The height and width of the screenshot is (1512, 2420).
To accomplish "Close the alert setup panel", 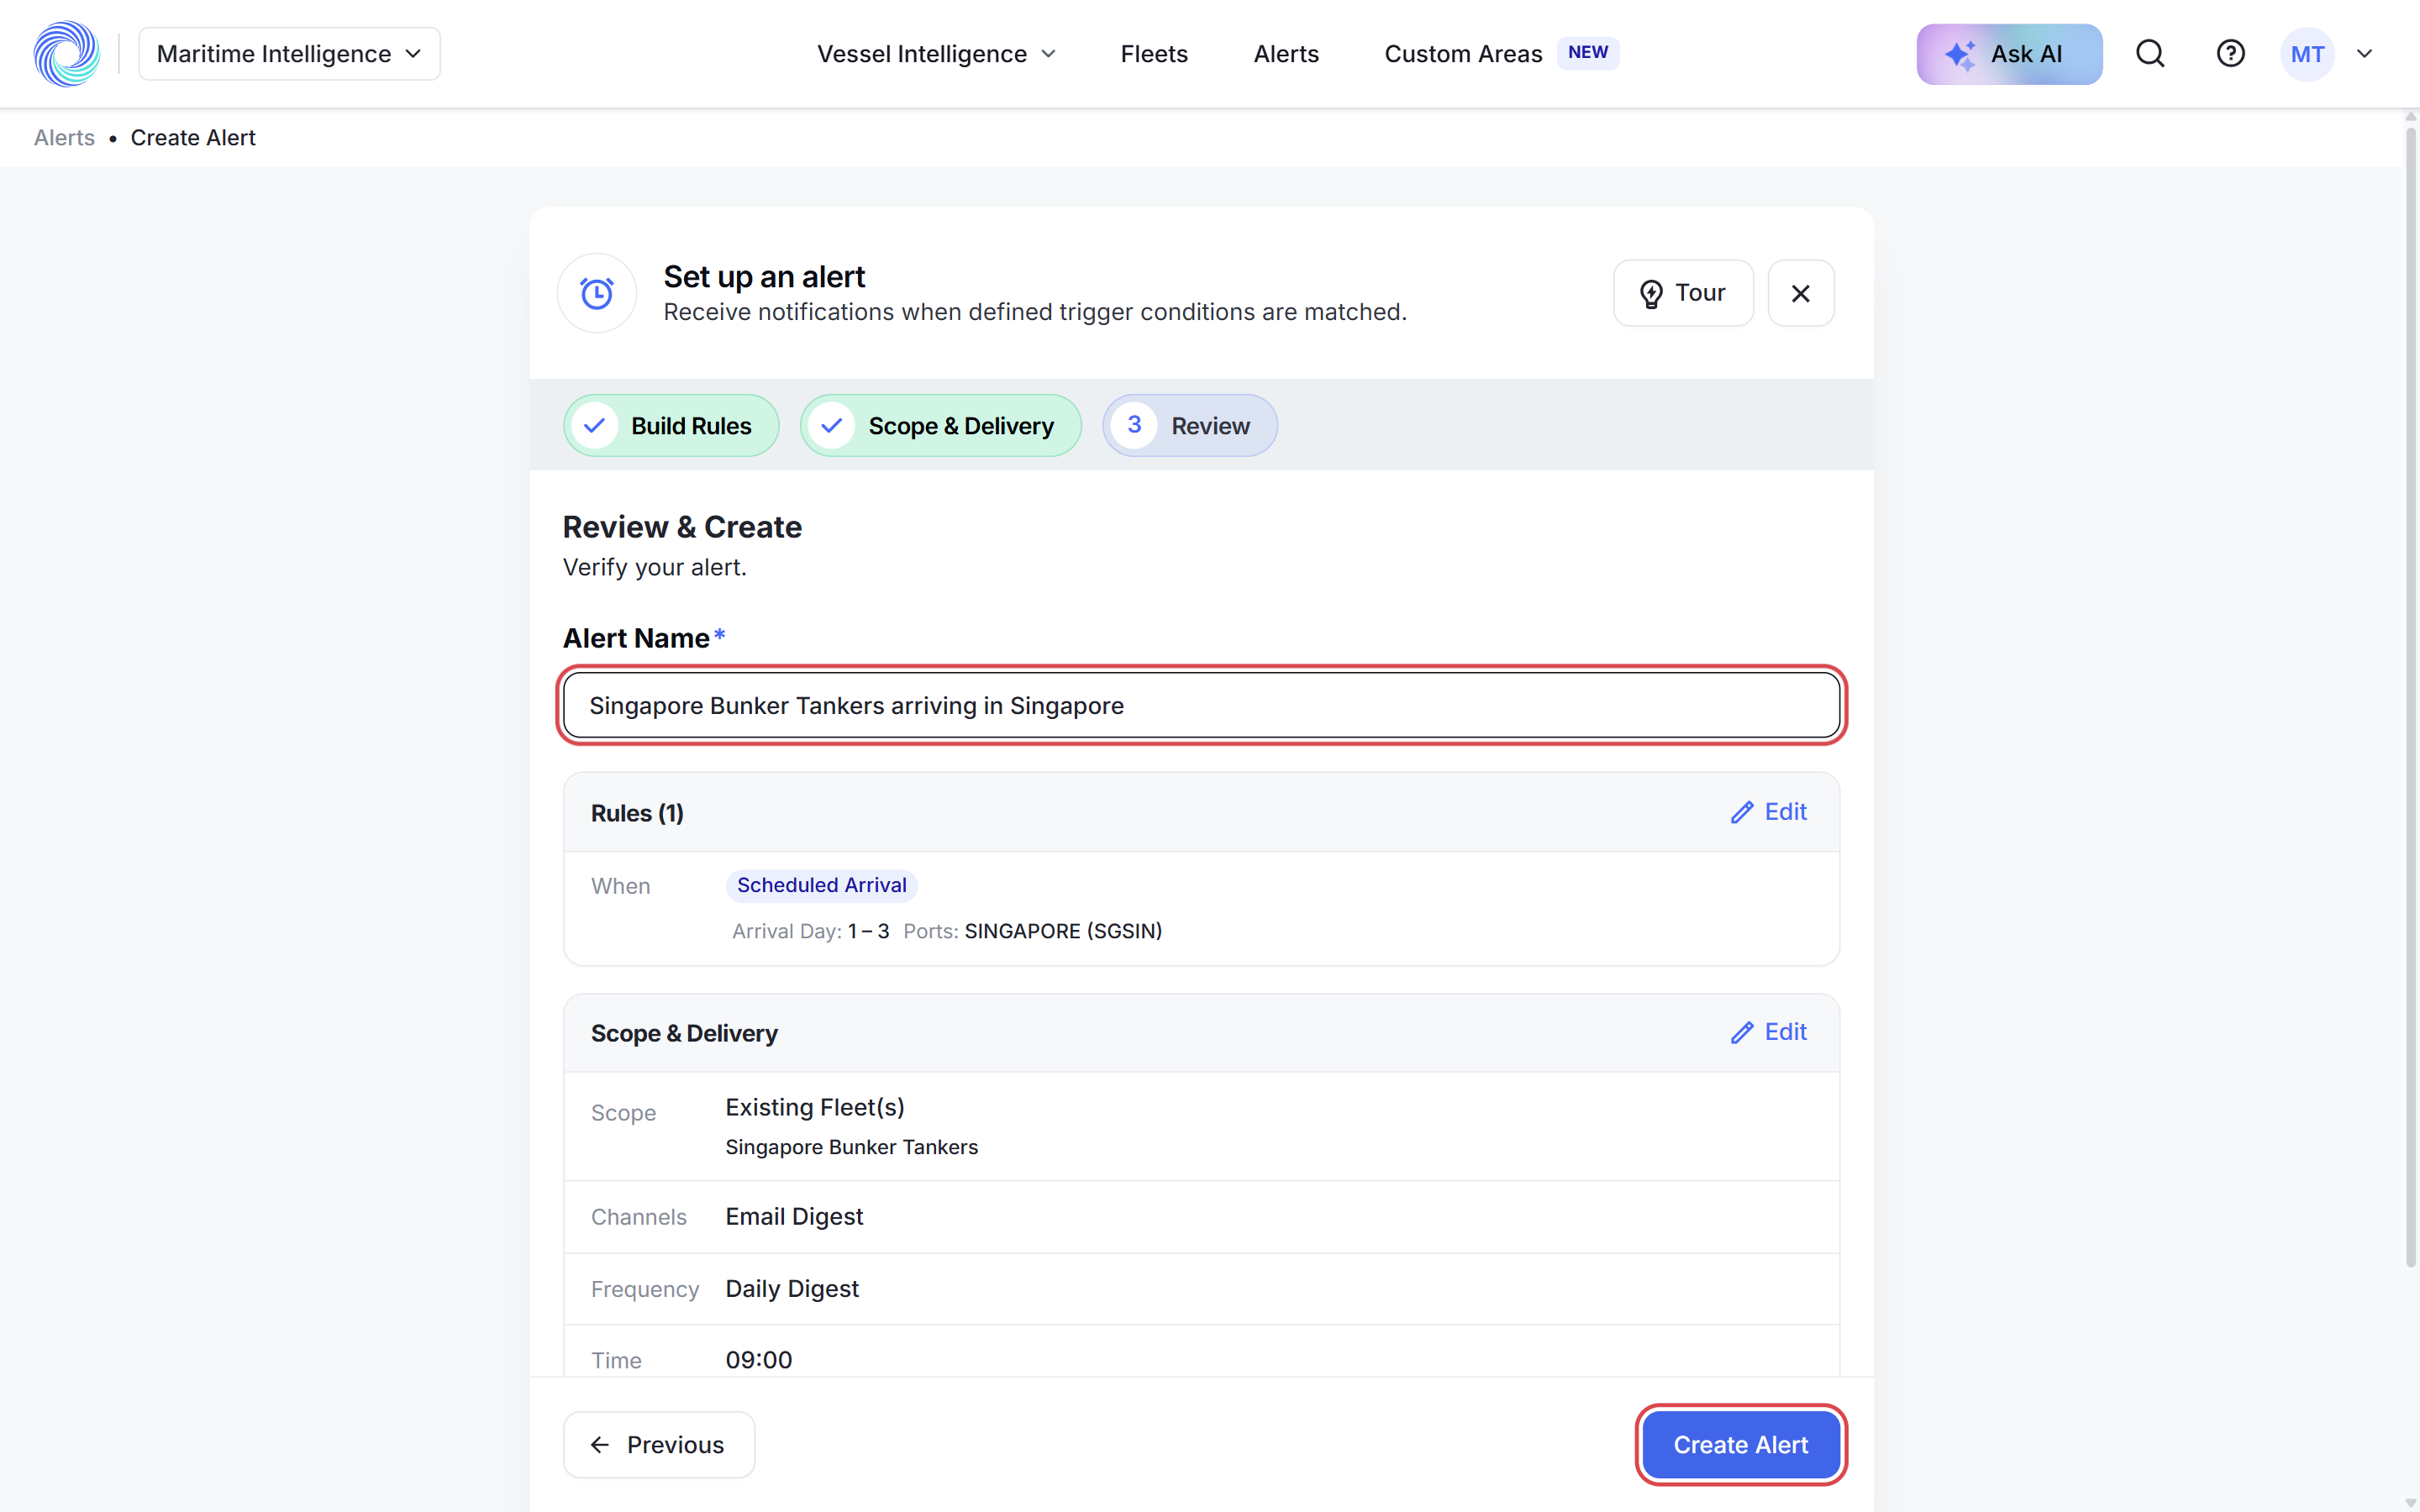I will click(x=1801, y=293).
